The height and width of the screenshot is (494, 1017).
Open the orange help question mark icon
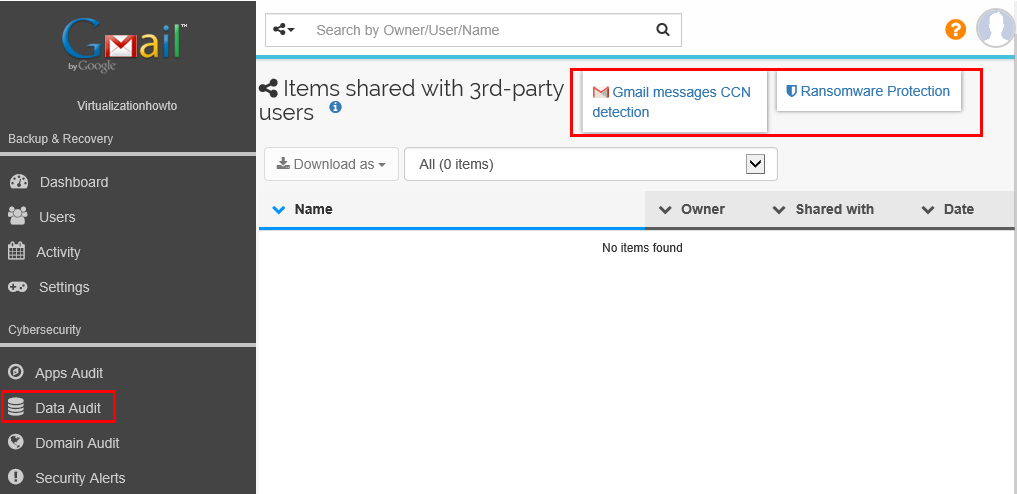coord(955,29)
